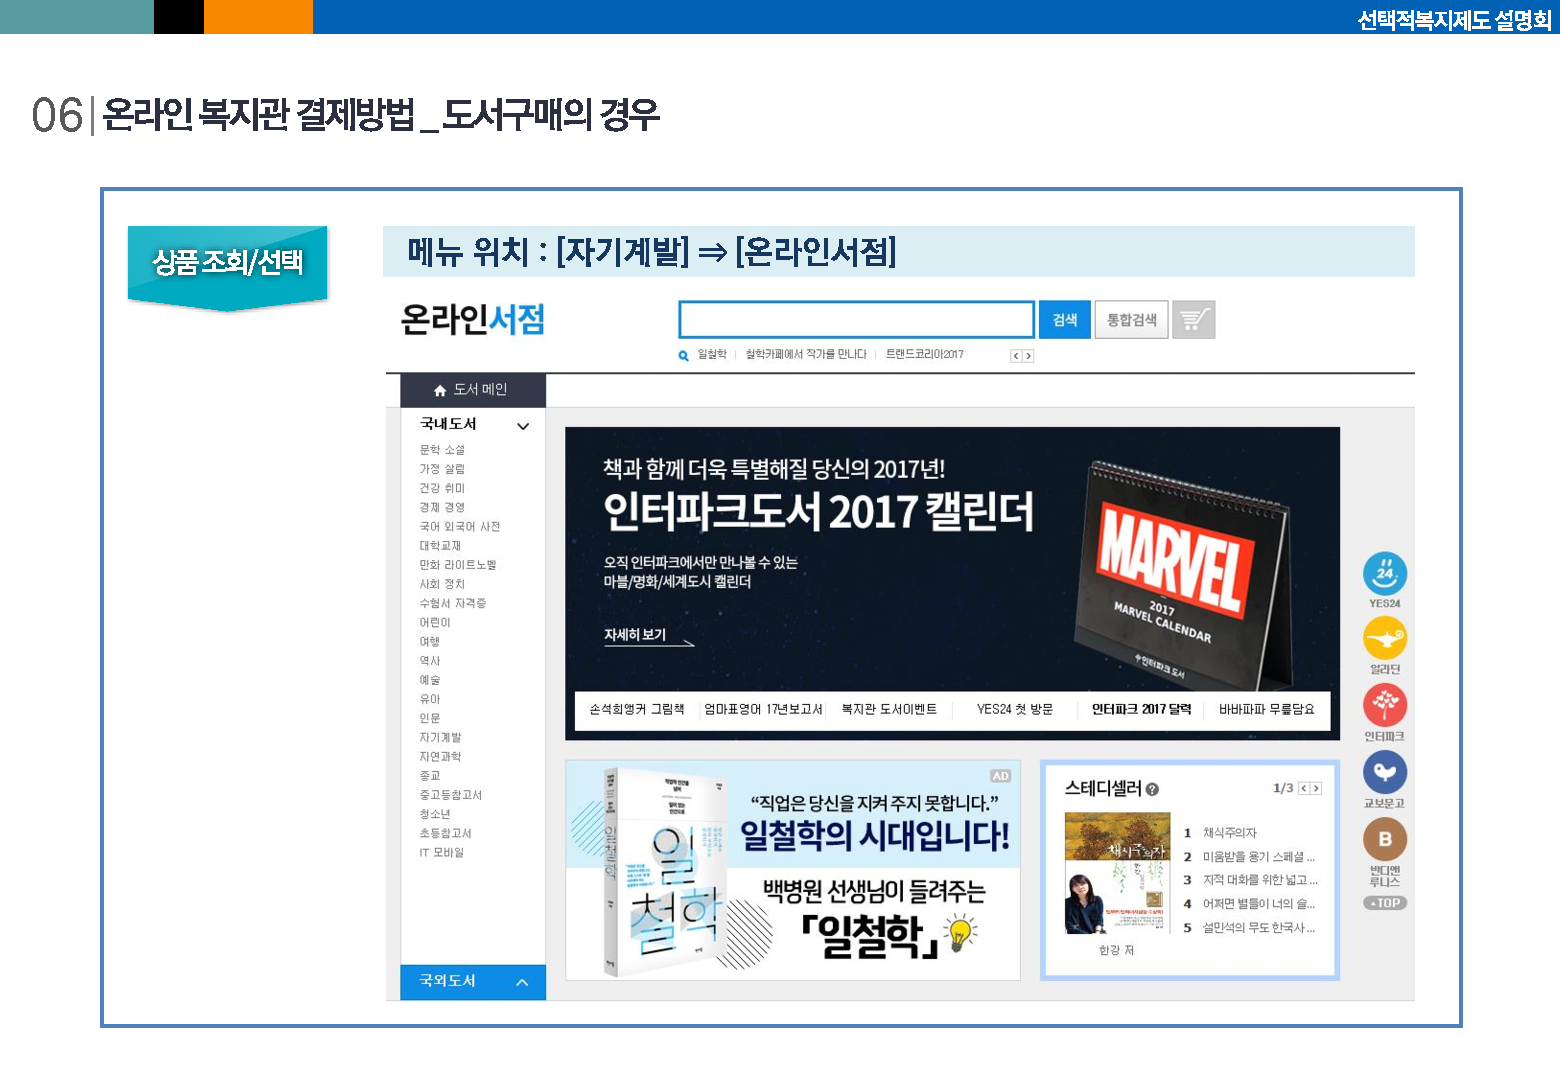Open the 도서 메인 tab
1560x1080 pixels.
tap(473, 390)
